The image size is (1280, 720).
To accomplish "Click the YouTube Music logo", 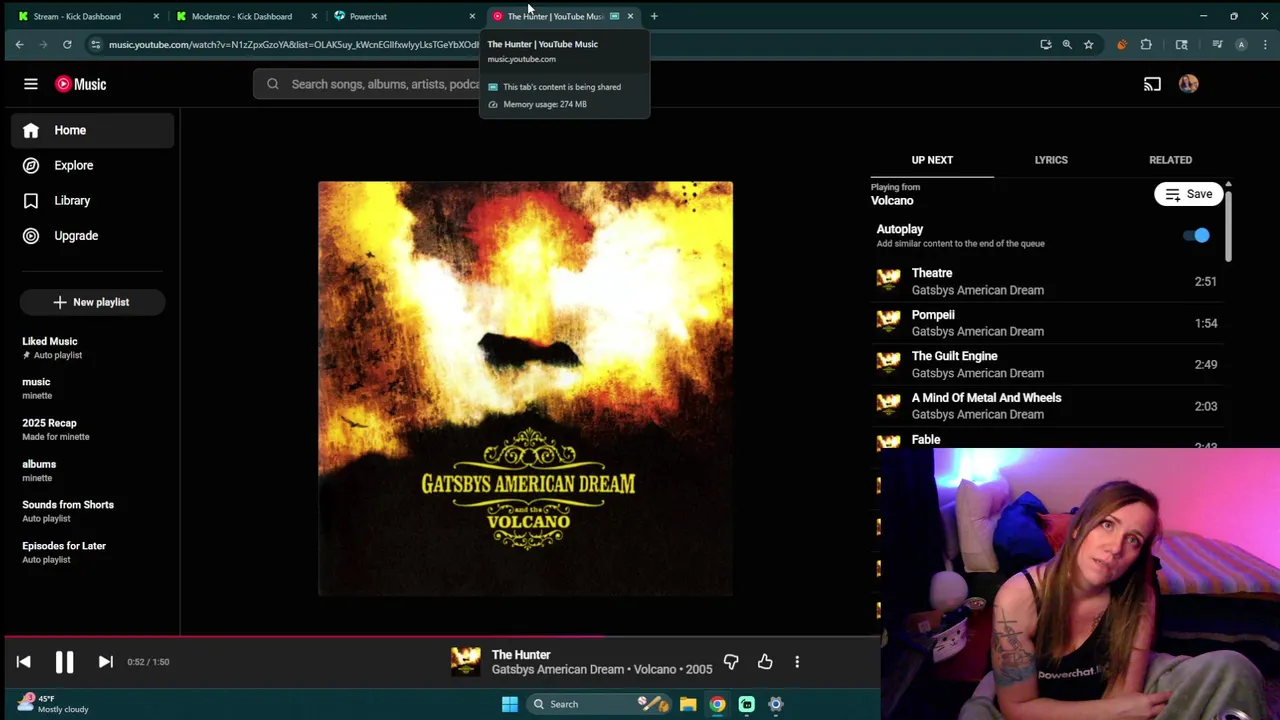I will click(81, 84).
